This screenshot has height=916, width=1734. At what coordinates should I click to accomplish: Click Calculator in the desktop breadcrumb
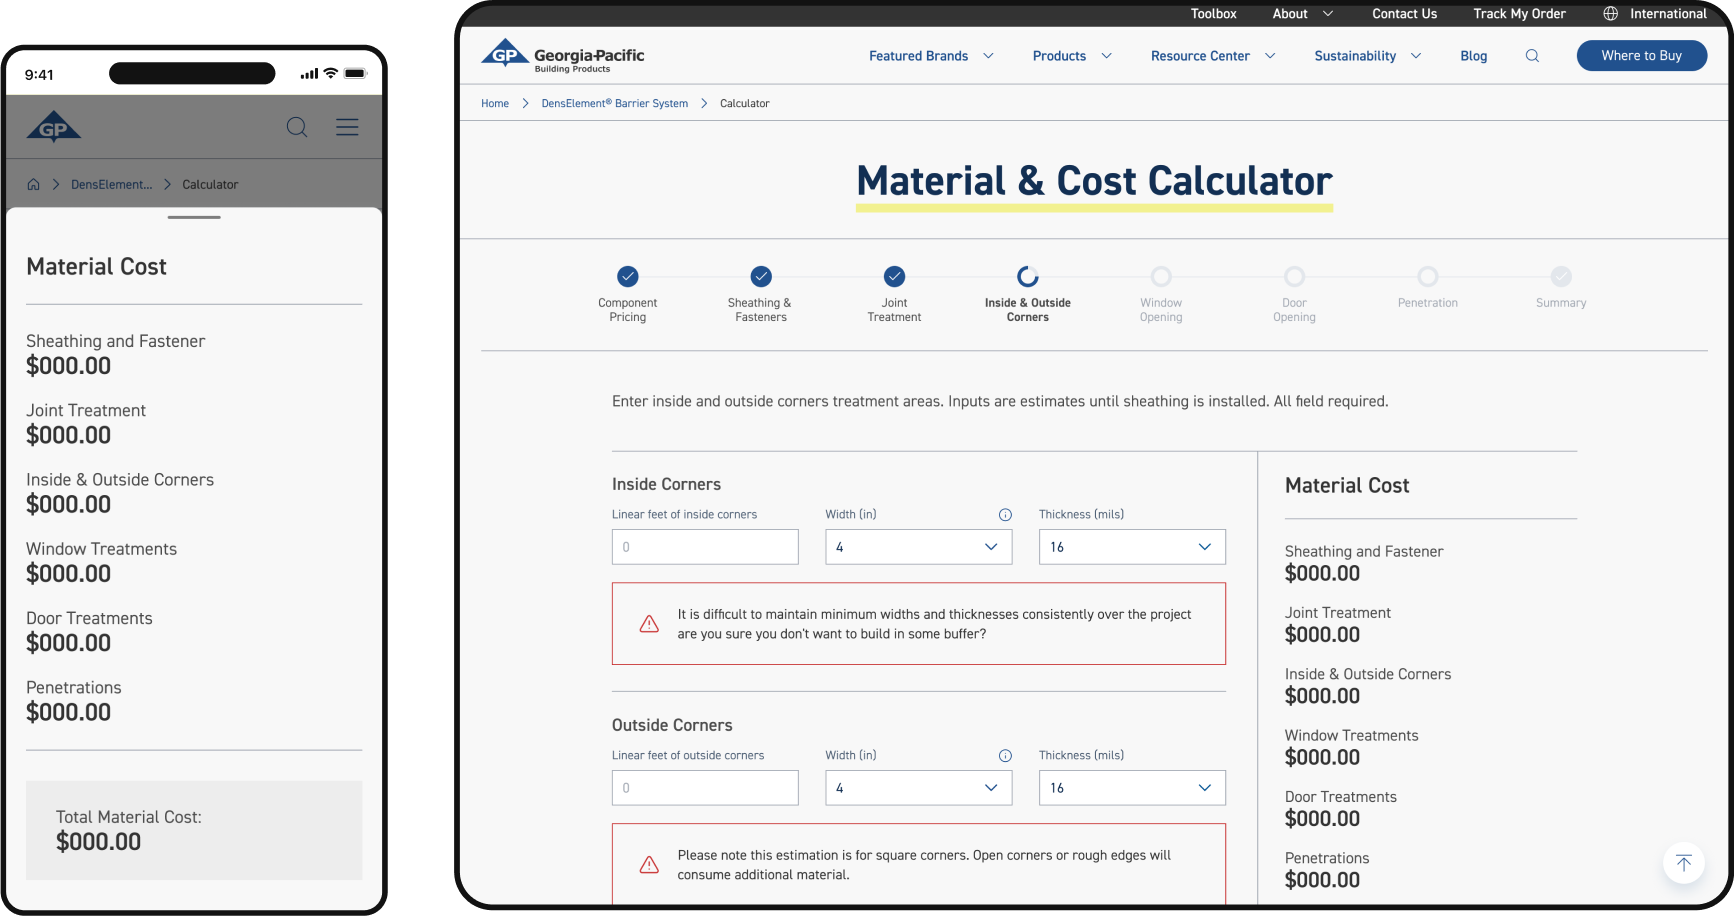click(744, 103)
